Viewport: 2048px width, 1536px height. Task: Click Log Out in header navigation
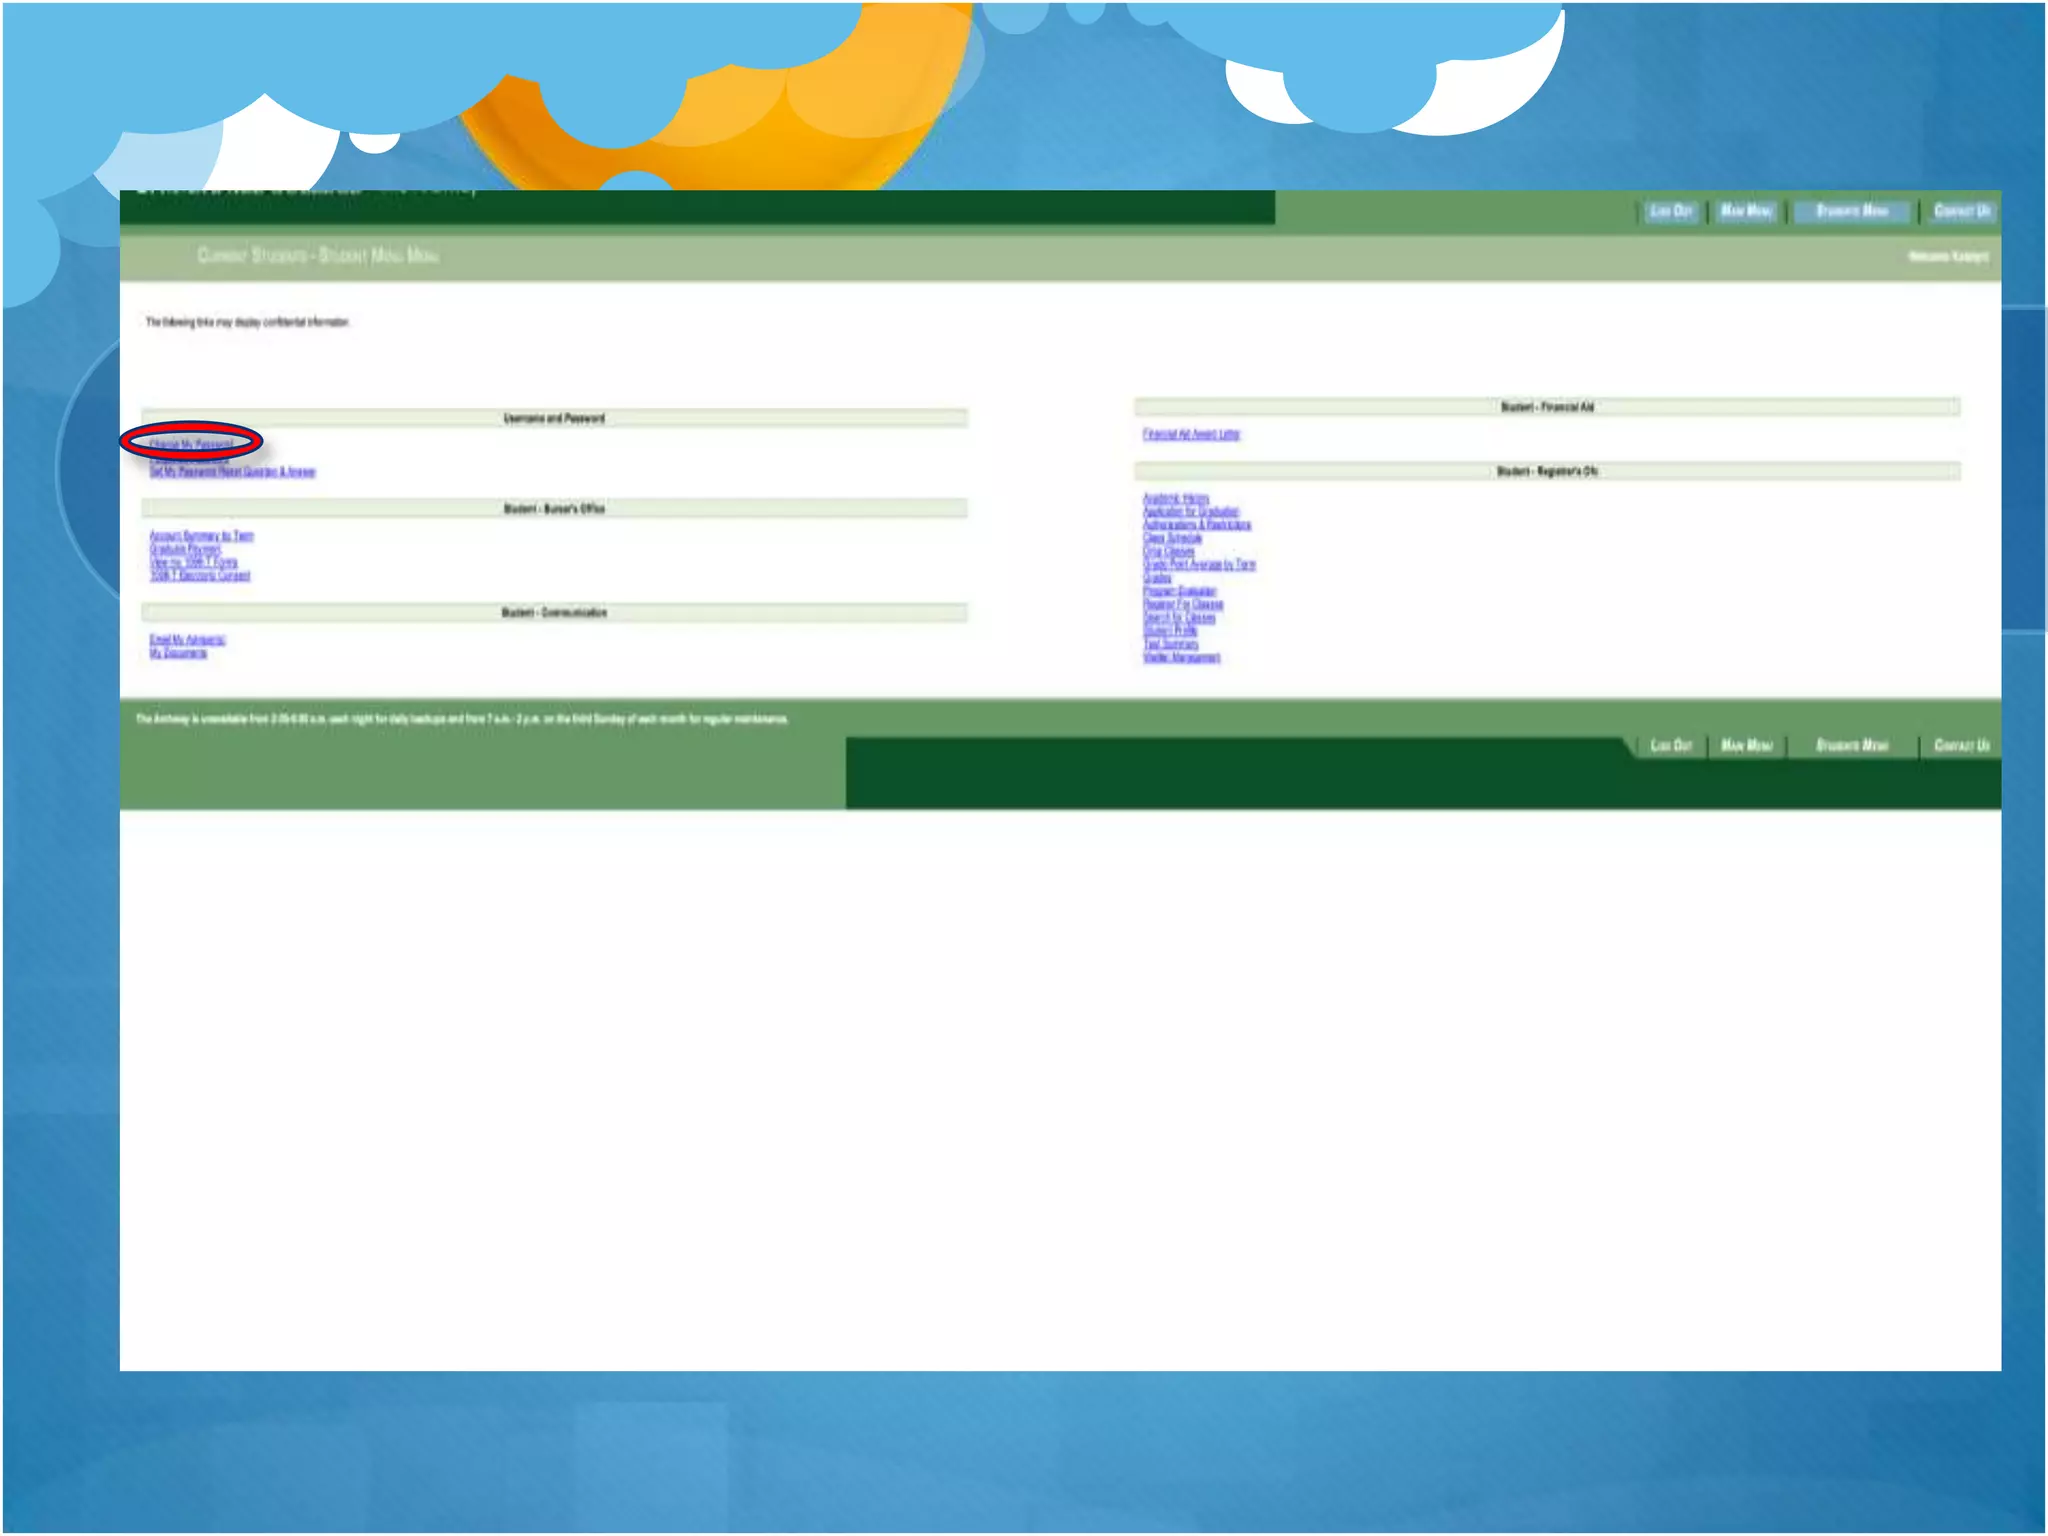click(1670, 211)
